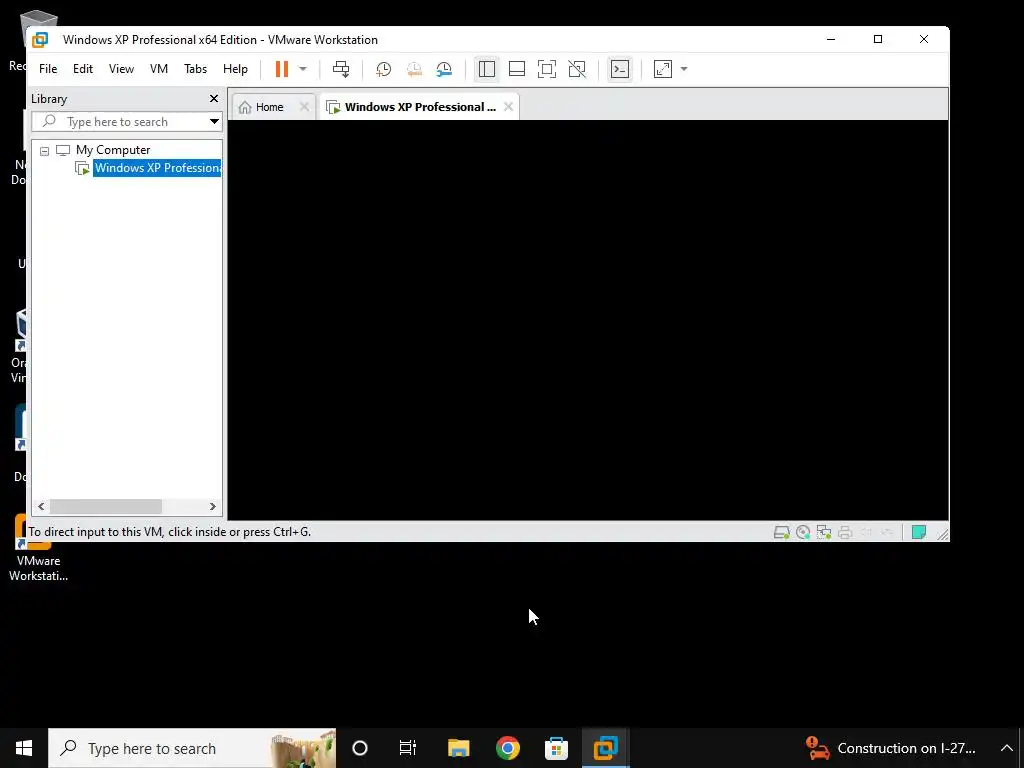Take a snapshot of this virtual machine
This screenshot has width=1024, height=768.
coord(383,69)
